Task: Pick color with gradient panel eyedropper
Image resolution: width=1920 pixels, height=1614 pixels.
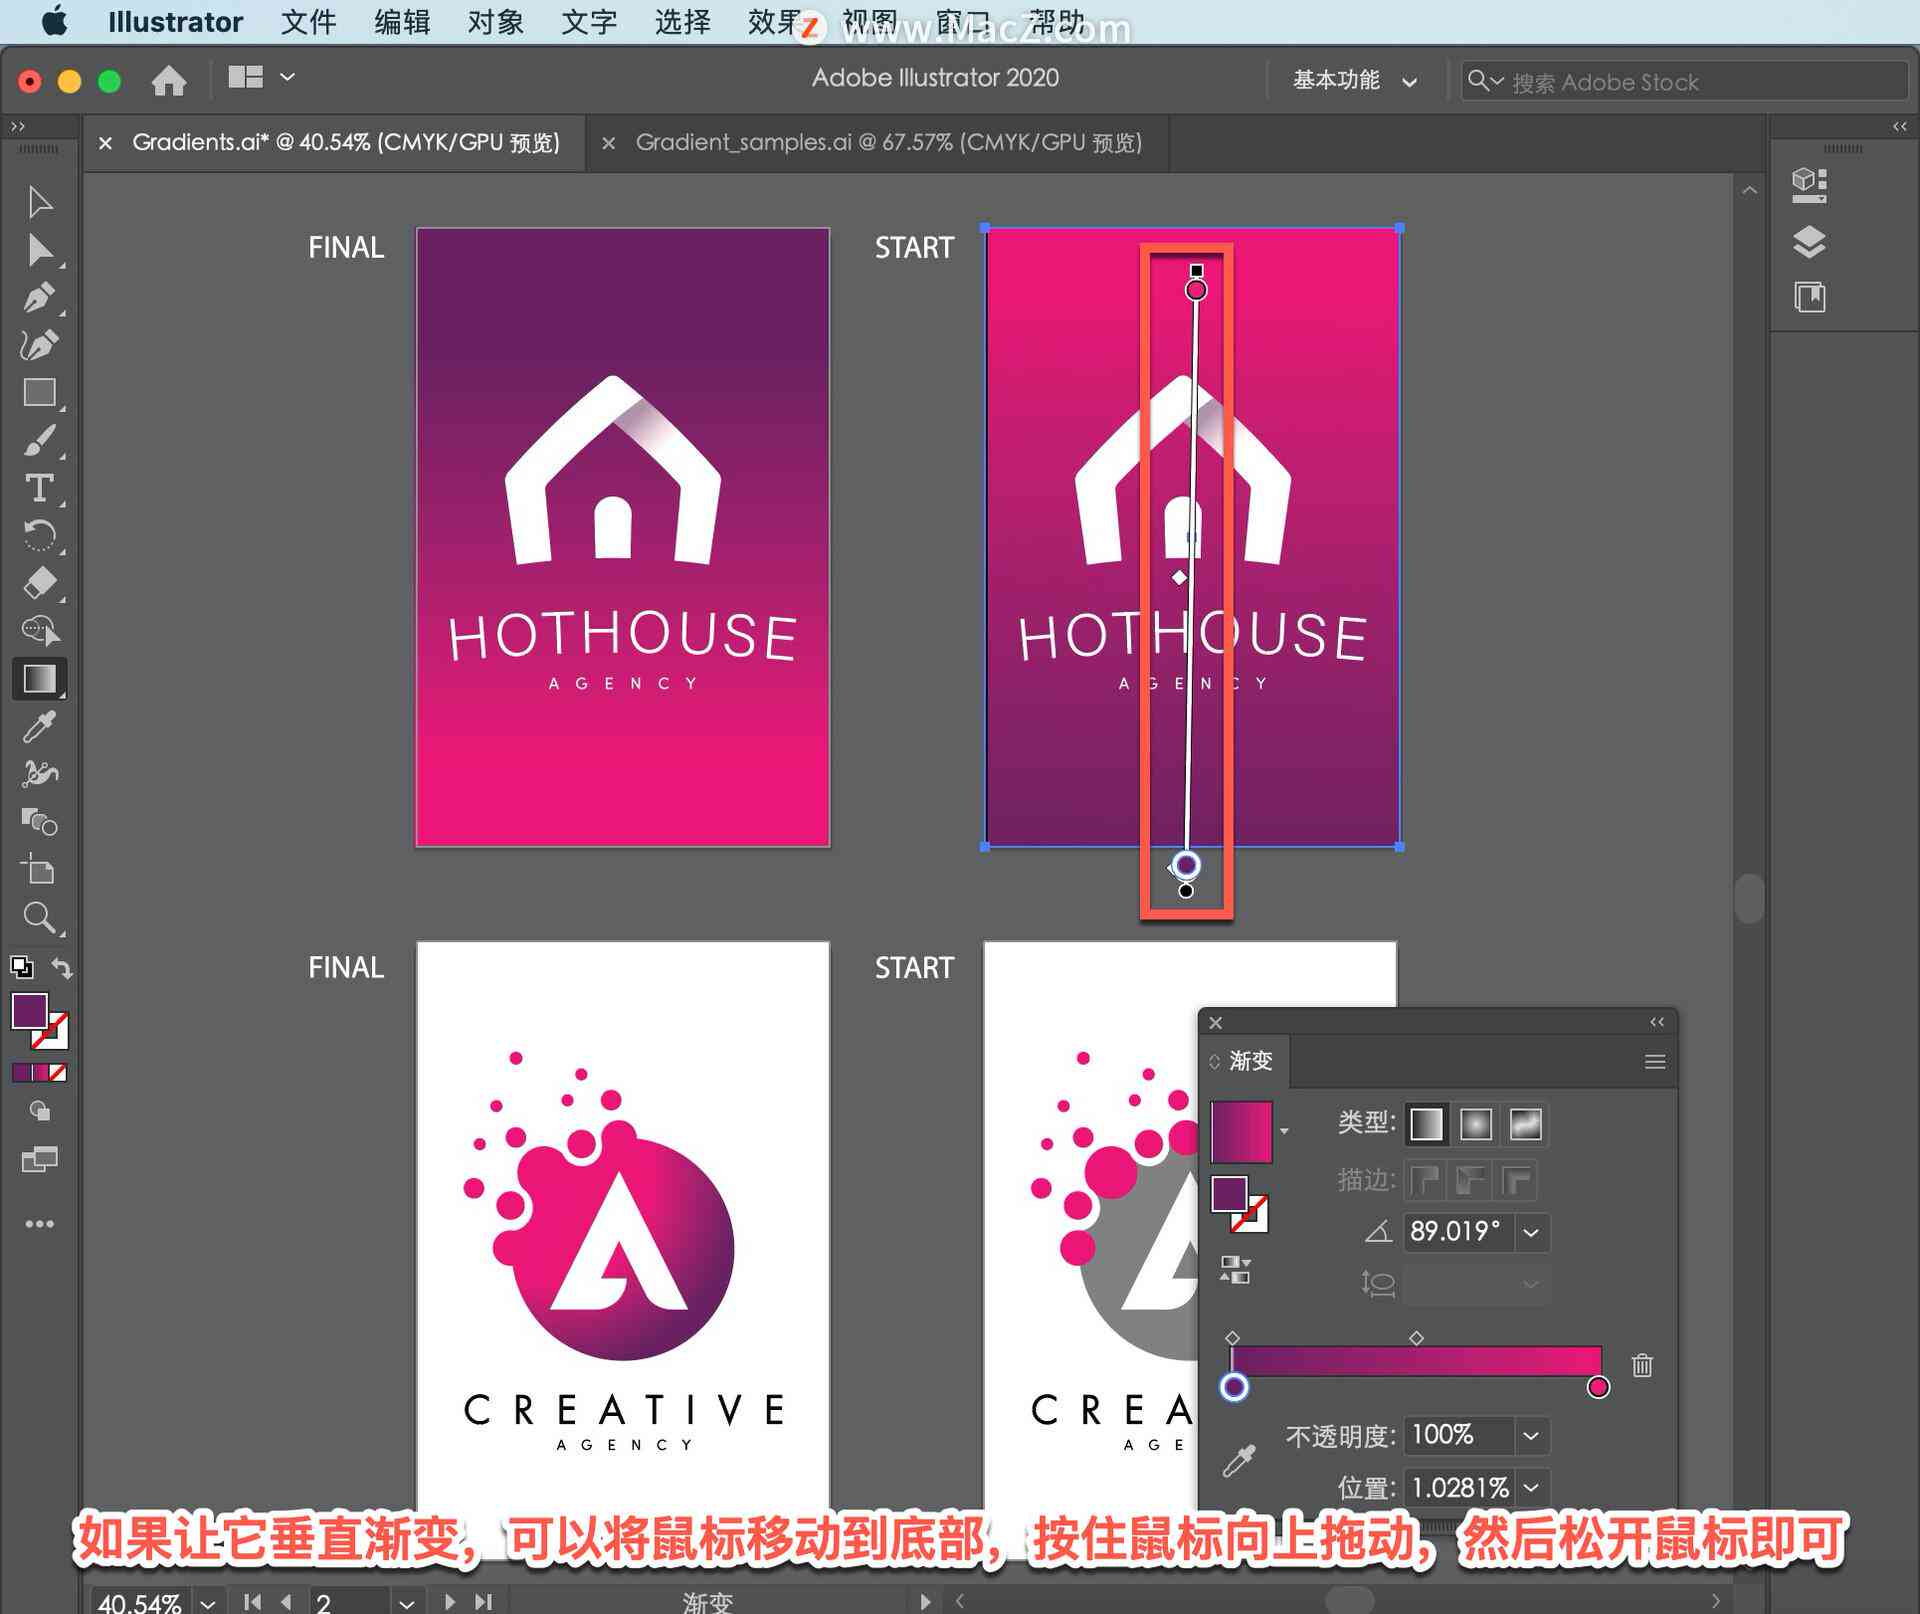Action: 1239,1461
